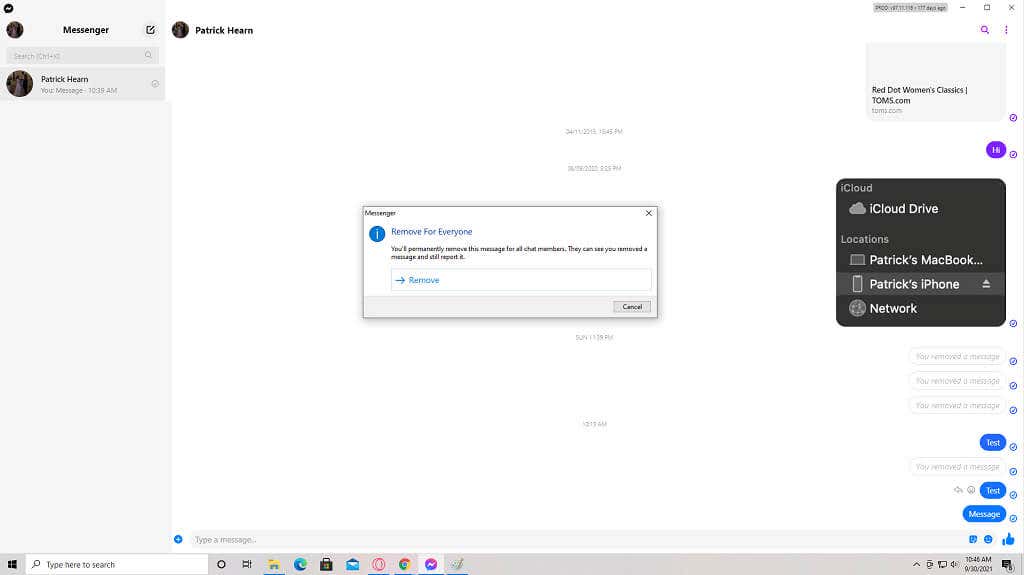Open Messenger from the Windows taskbar

431,564
